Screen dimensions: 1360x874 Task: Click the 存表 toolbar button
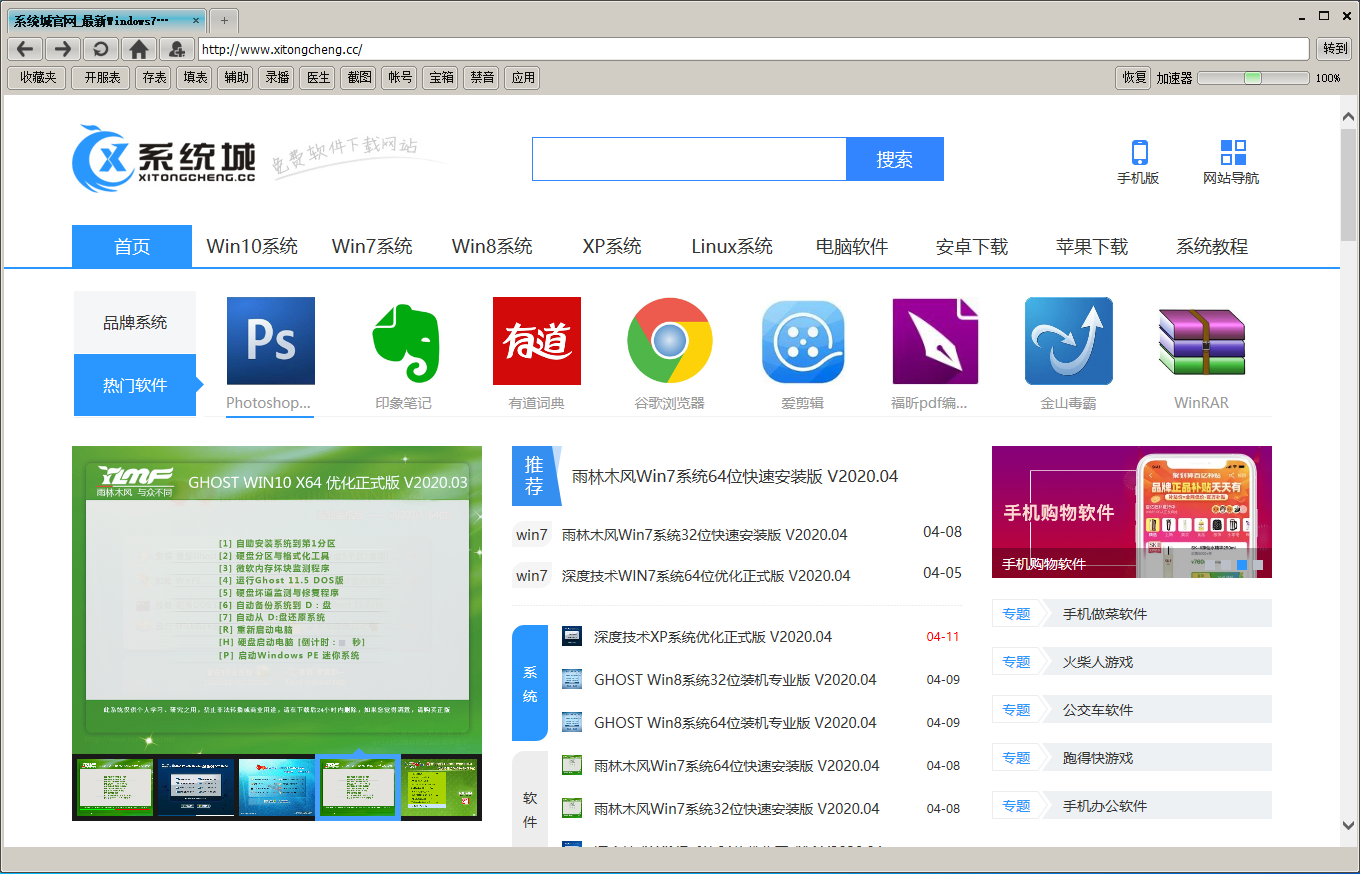(x=154, y=77)
